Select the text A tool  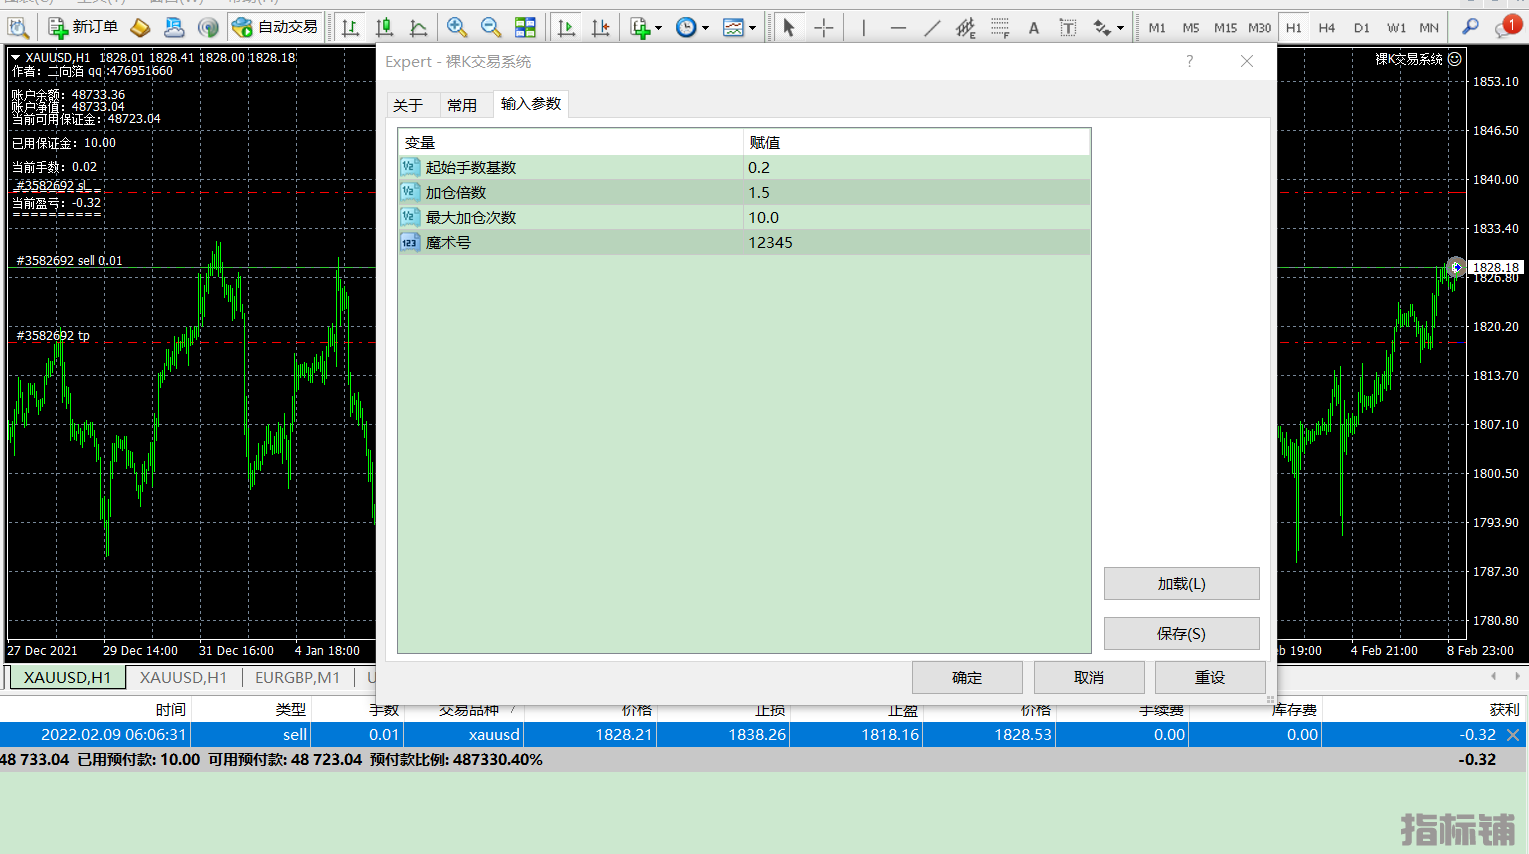pyautogui.click(x=1034, y=28)
